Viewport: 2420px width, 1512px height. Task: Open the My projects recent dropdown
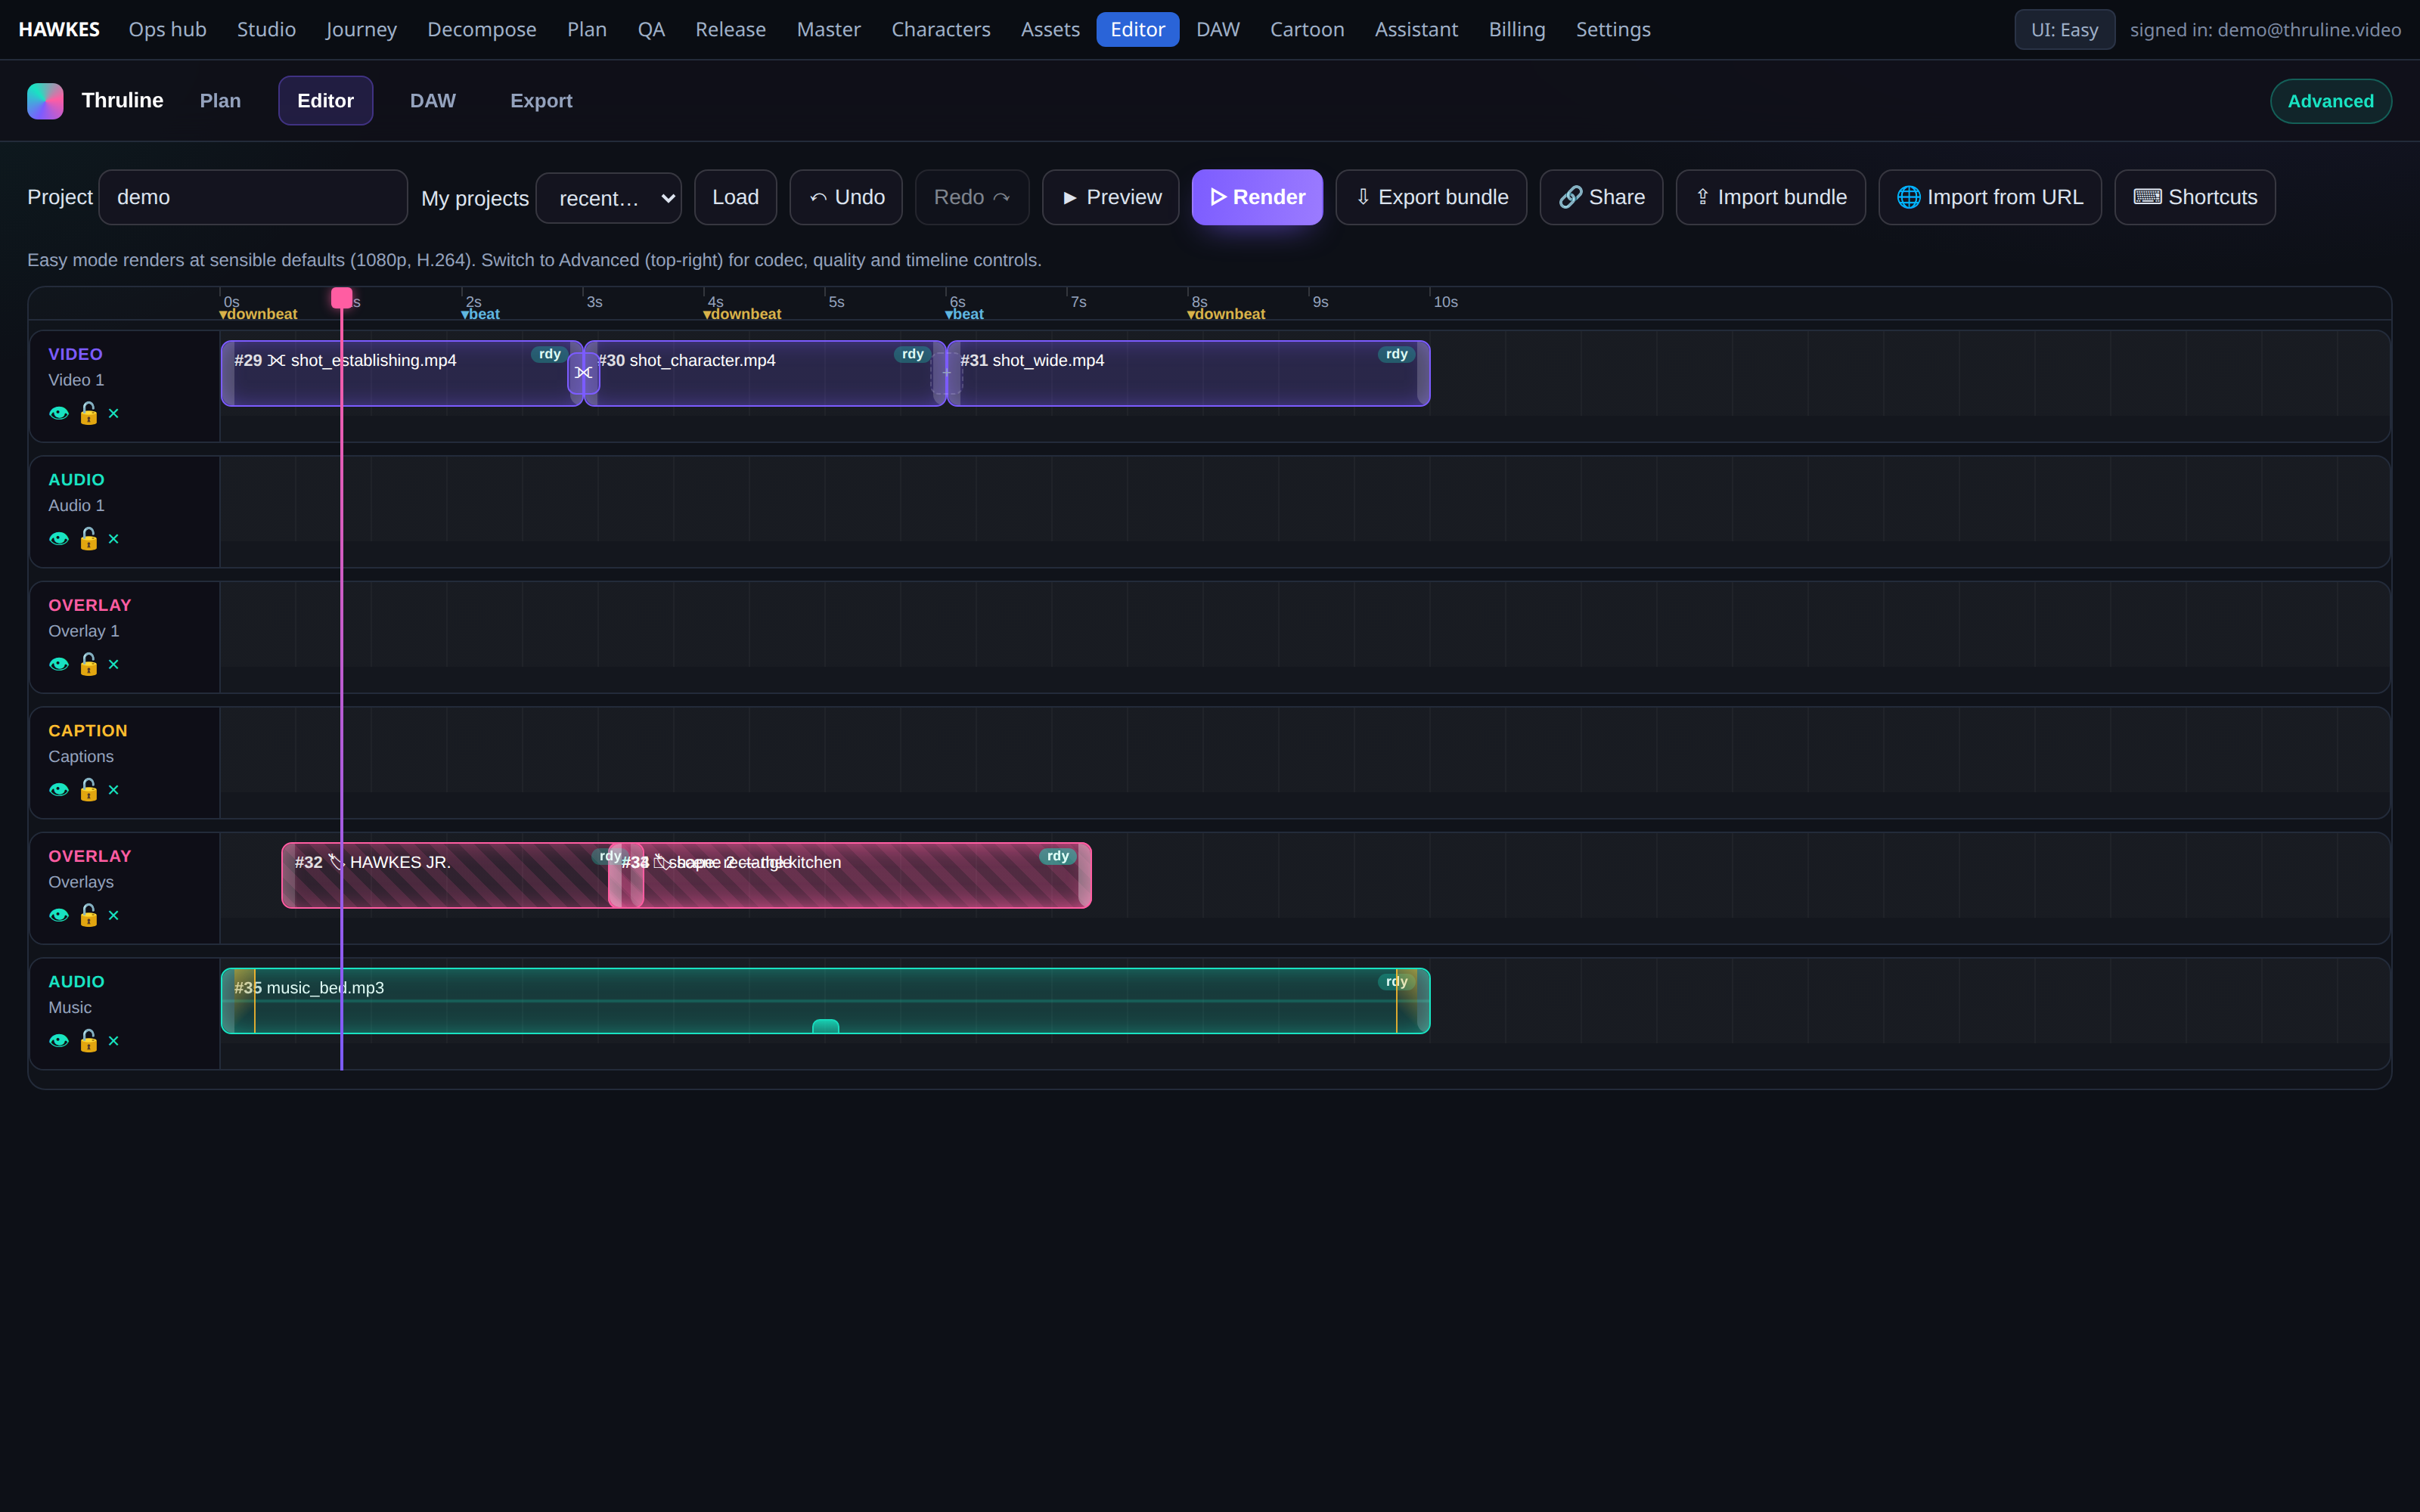tap(608, 198)
